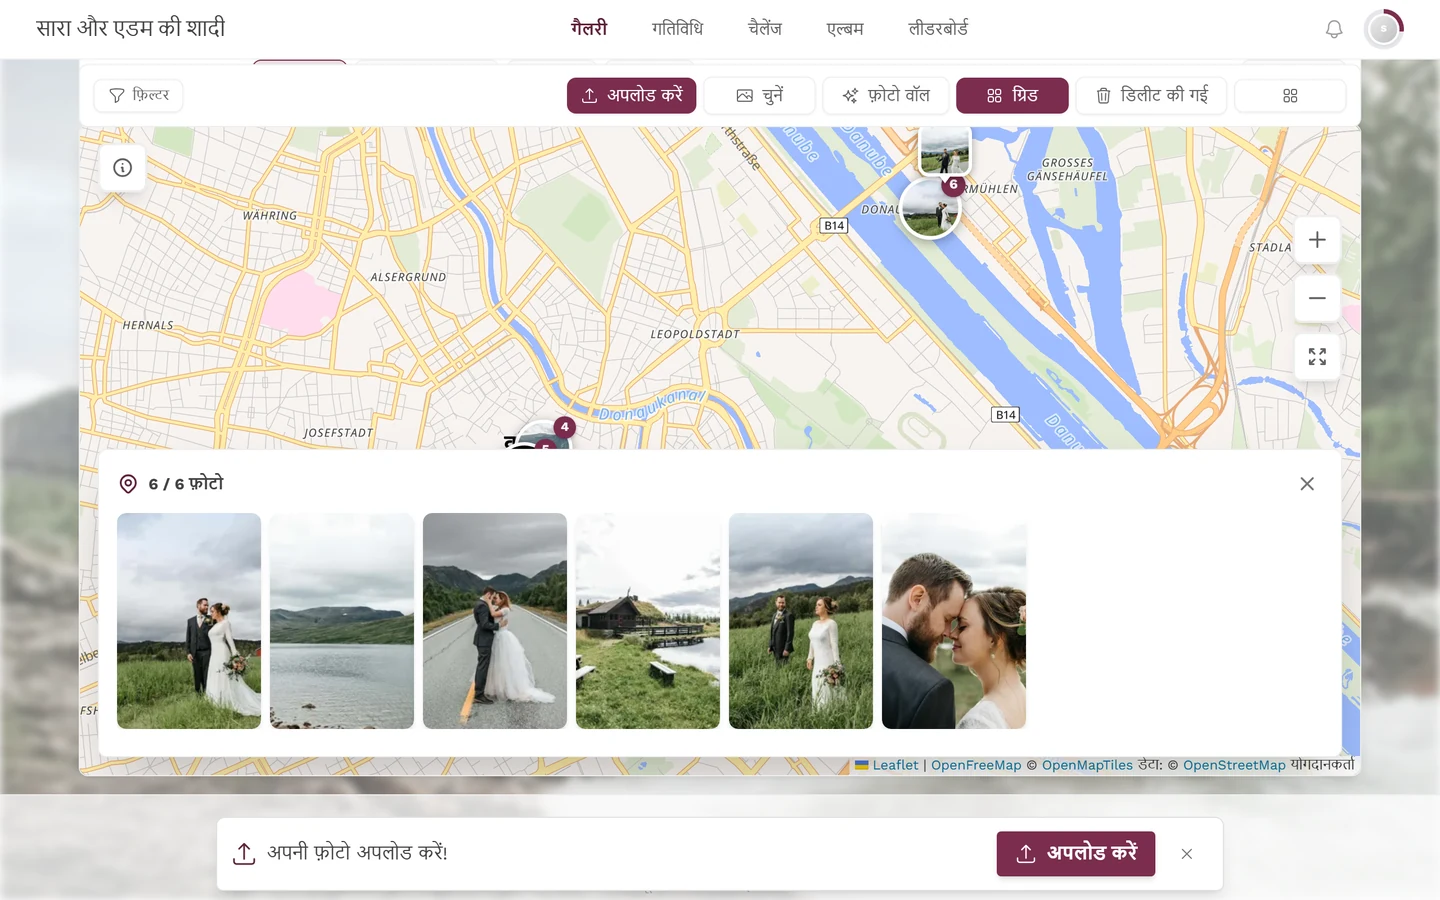Toggle fullscreen map view

click(x=1317, y=357)
